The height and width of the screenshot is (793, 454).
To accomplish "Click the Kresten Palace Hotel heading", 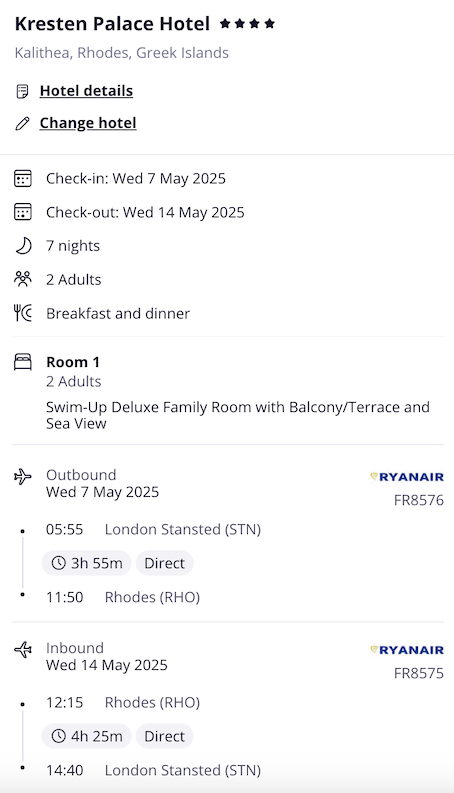I will click(x=112, y=24).
